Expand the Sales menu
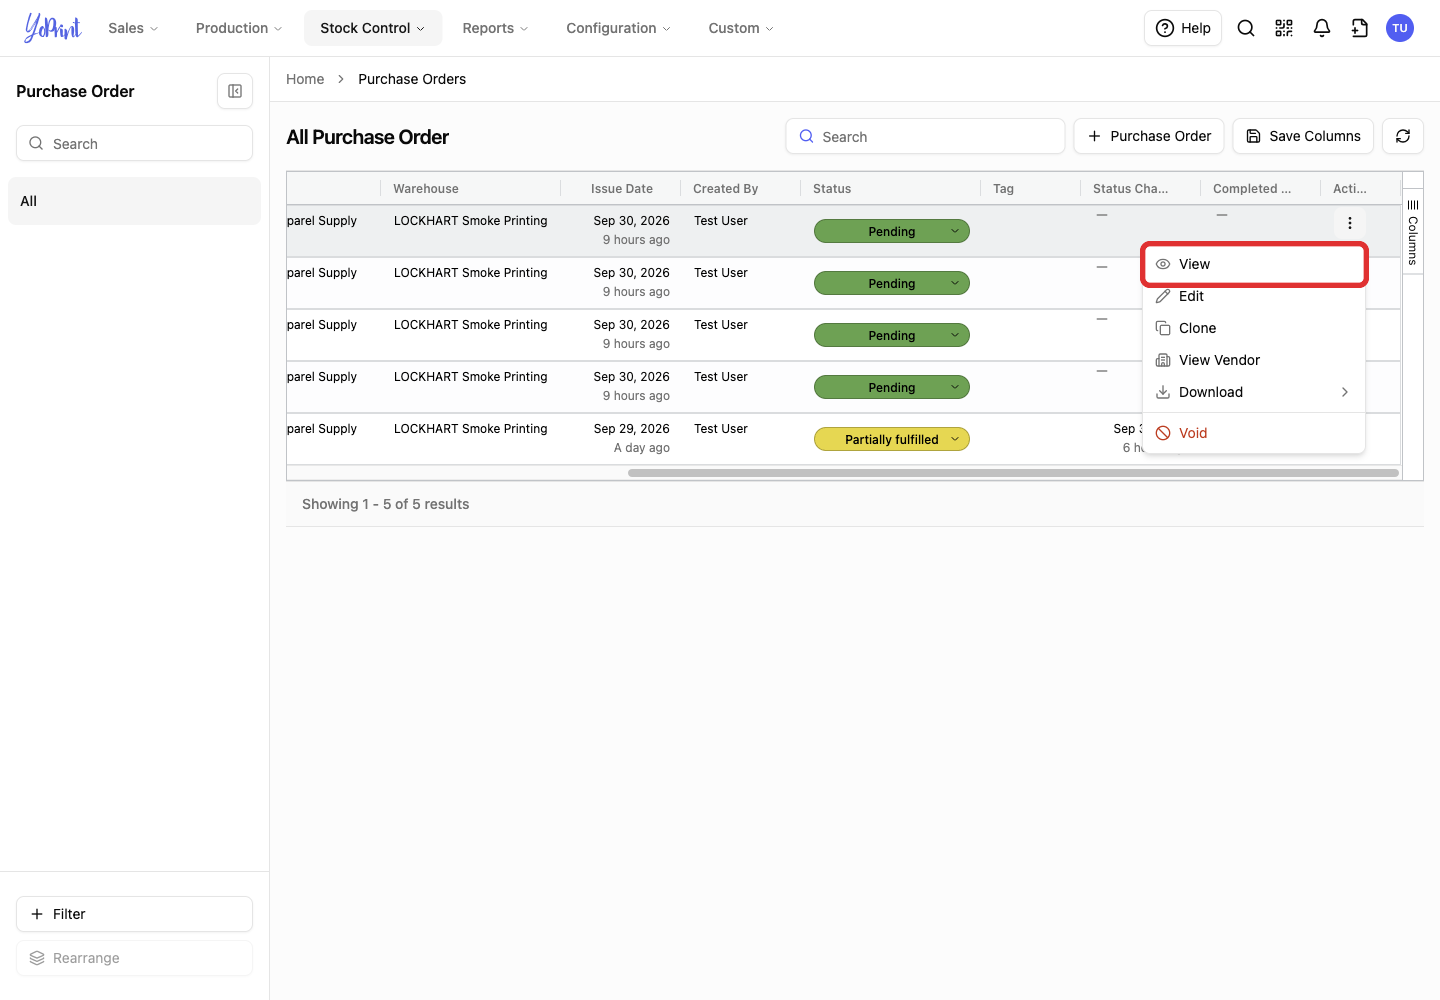The image size is (1440, 1000). (133, 28)
